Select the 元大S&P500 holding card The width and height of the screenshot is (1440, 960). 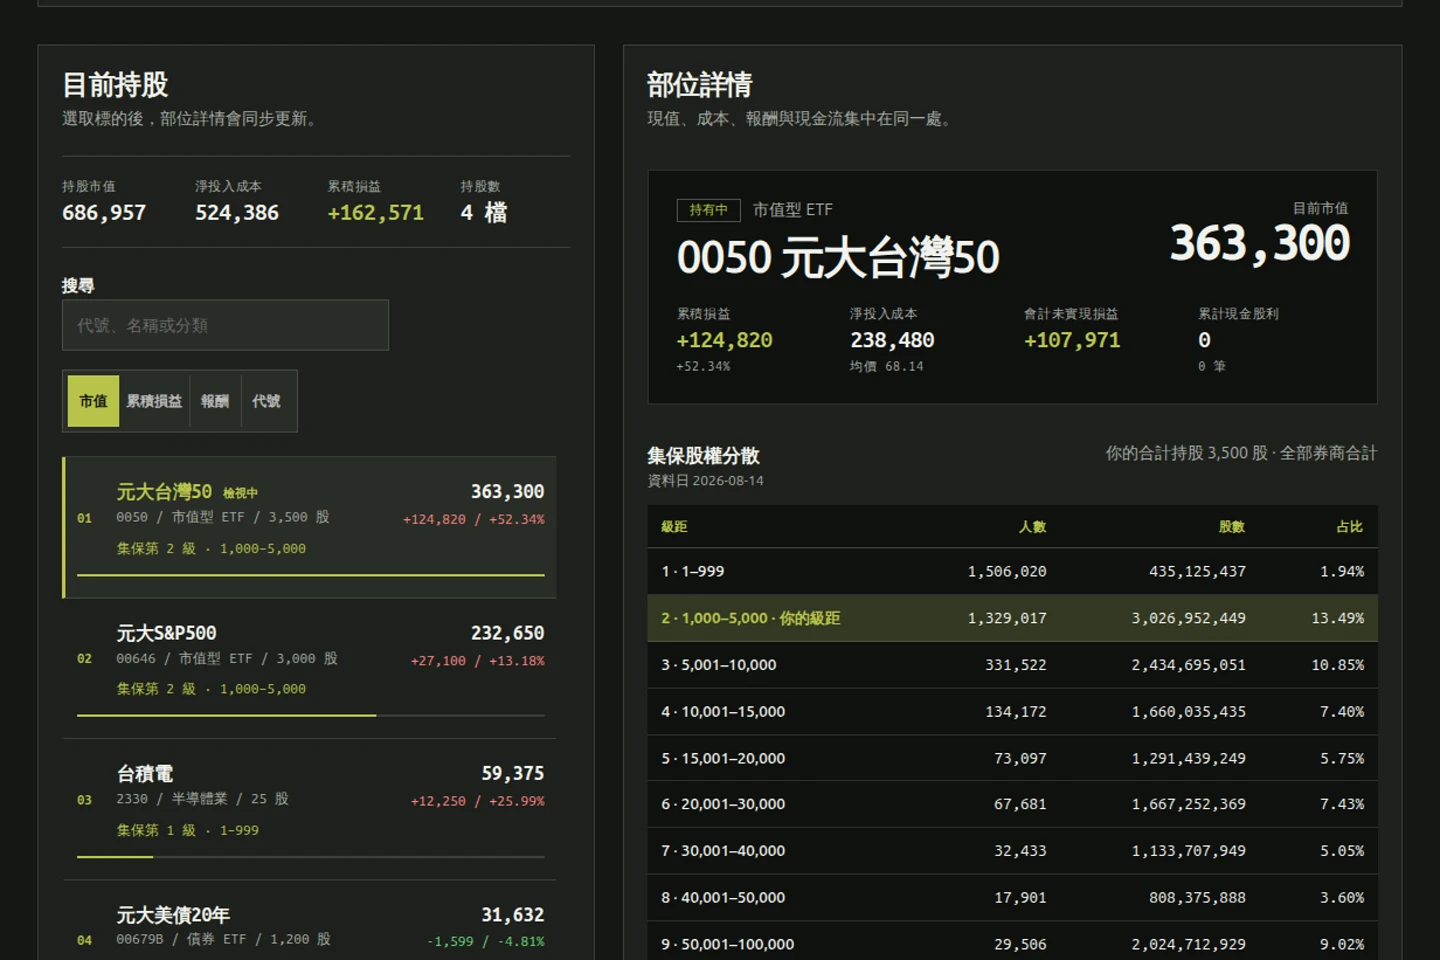[x=310, y=669]
